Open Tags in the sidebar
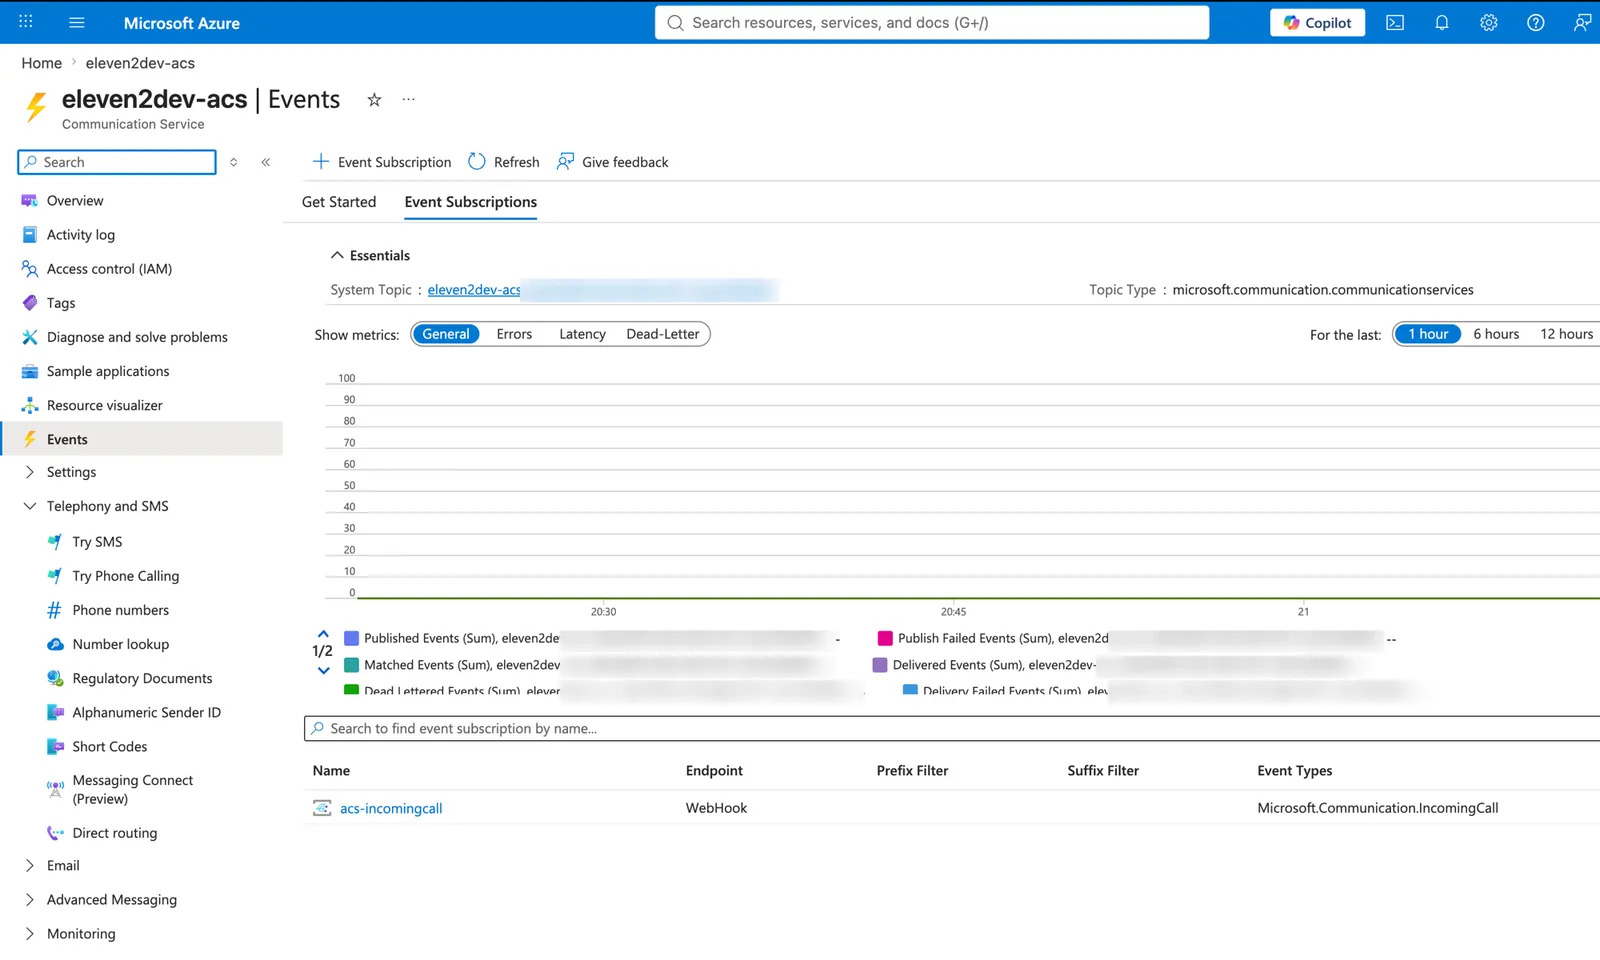 [61, 302]
